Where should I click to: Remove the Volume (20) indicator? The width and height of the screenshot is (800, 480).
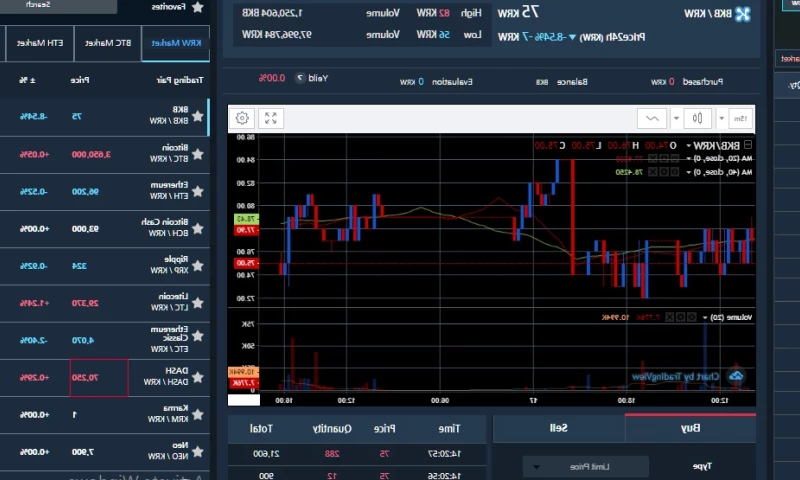pos(669,317)
